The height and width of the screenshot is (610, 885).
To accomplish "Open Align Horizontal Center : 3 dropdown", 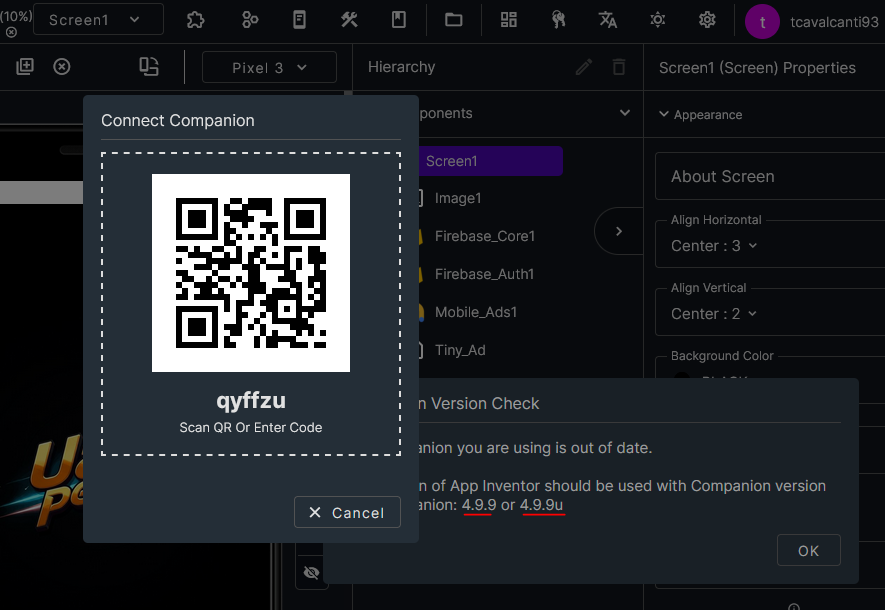I will click(713, 246).
